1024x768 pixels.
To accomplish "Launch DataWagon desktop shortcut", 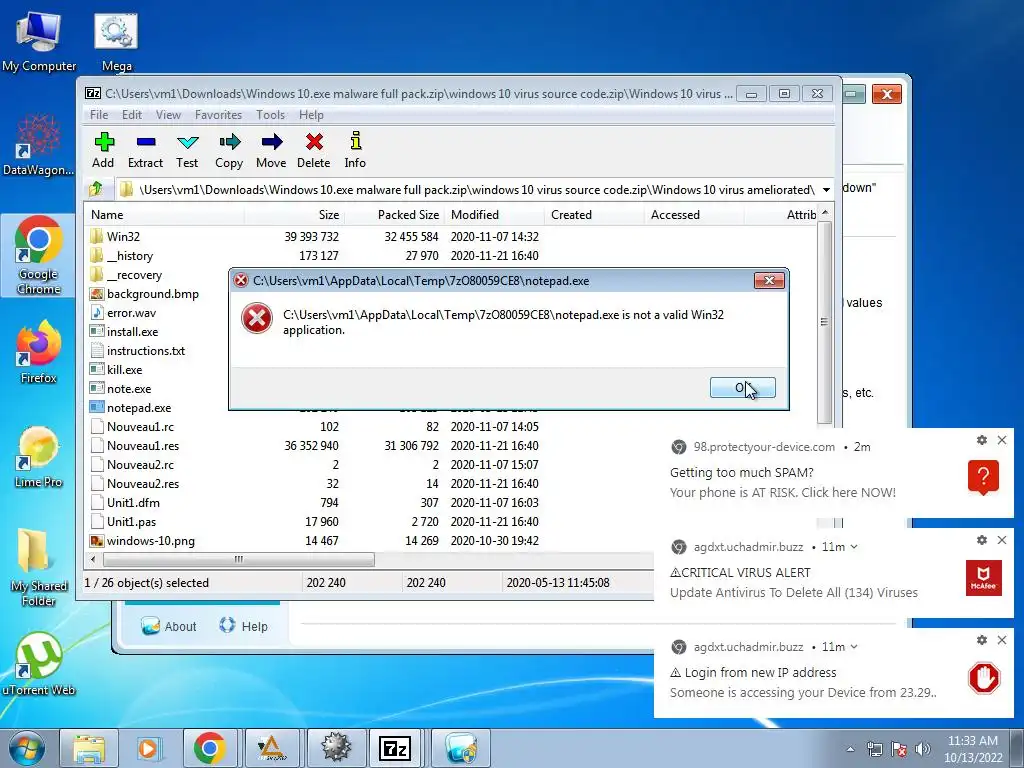I will point(39,145).
